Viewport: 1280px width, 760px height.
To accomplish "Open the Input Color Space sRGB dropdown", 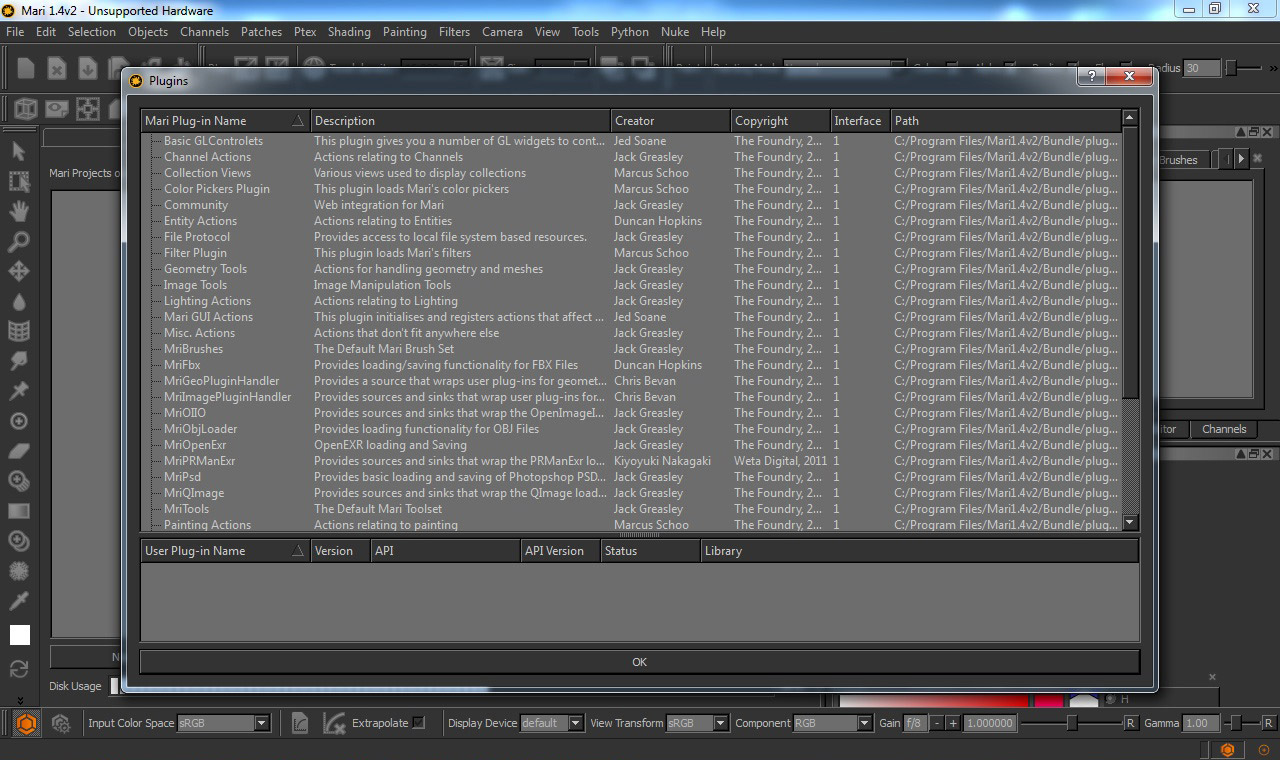I will [223, 723].
